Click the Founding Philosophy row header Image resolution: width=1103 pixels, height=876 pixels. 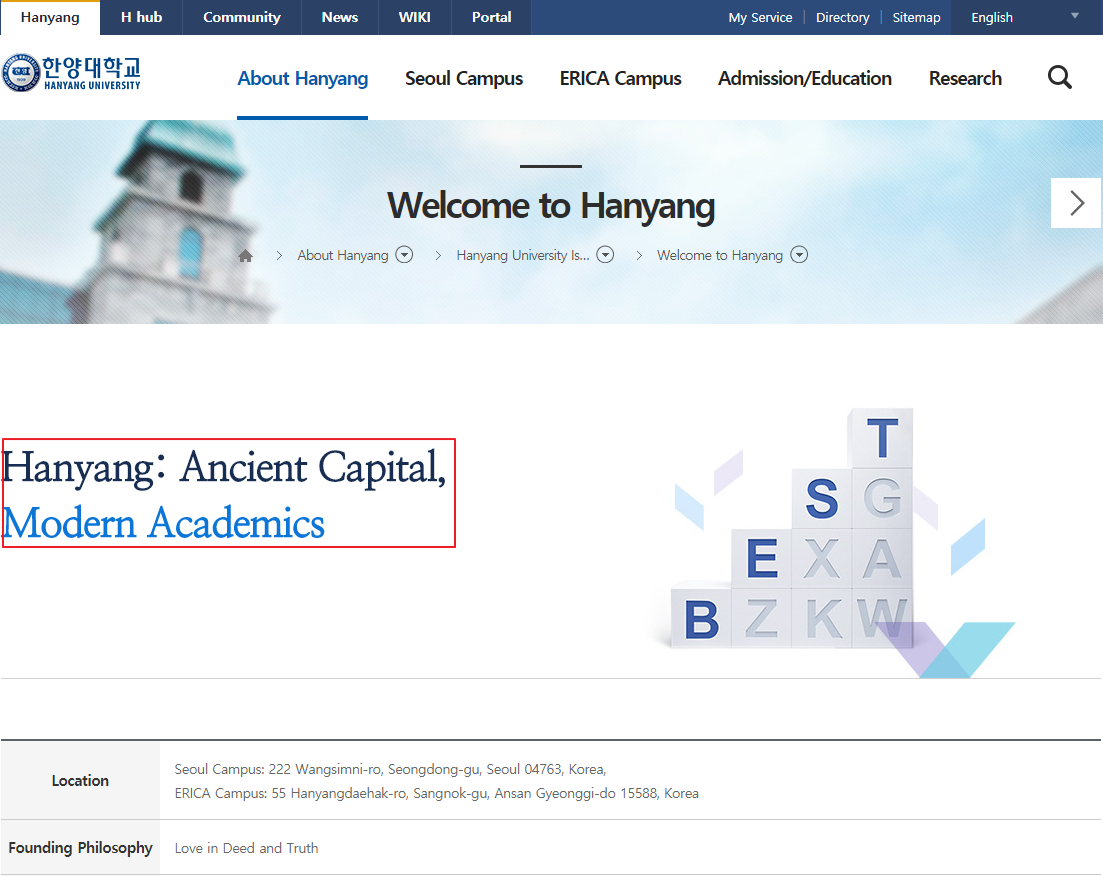[x=80, y=848]
